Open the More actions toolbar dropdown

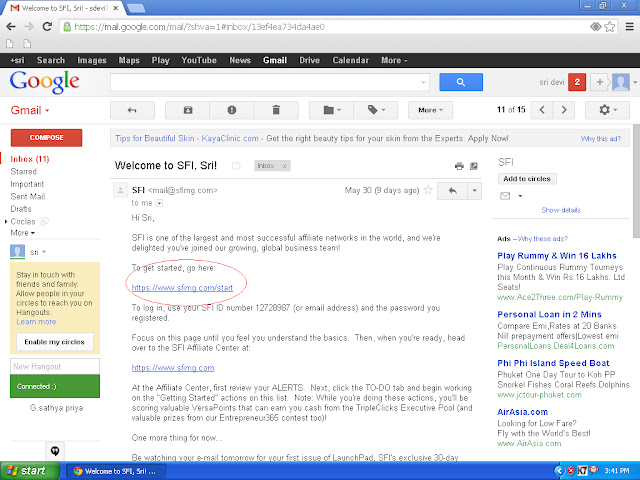pos(430,110)
